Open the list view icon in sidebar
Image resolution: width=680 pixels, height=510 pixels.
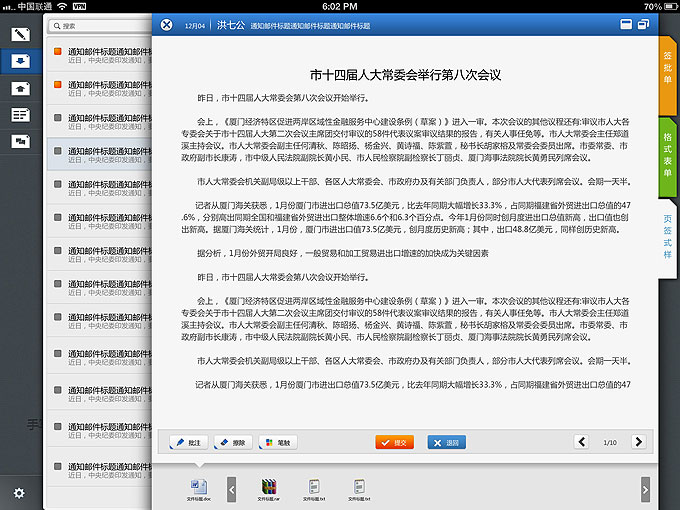pyautogui.click(x=20, y=115)
